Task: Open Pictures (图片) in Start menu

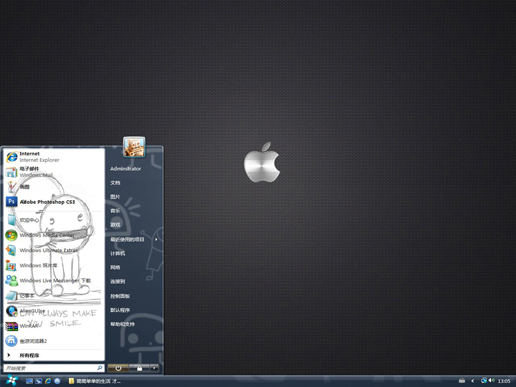Action: pyautogui.click(x=115, y=197)
